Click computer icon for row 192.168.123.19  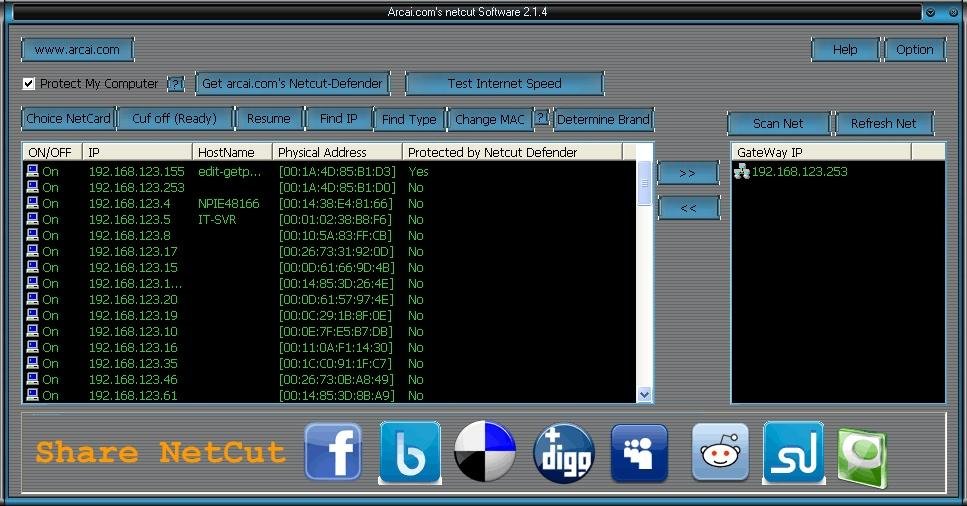[32, 315]
